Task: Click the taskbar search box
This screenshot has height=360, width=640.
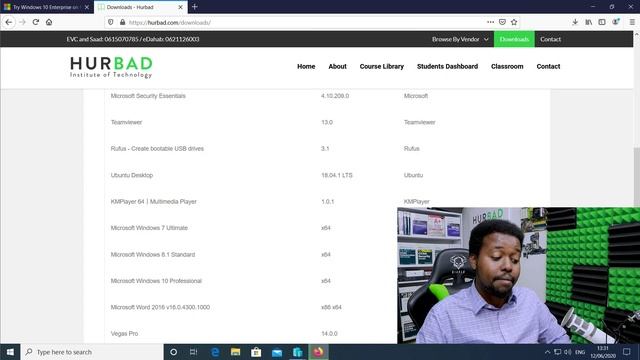Action: 92,352
